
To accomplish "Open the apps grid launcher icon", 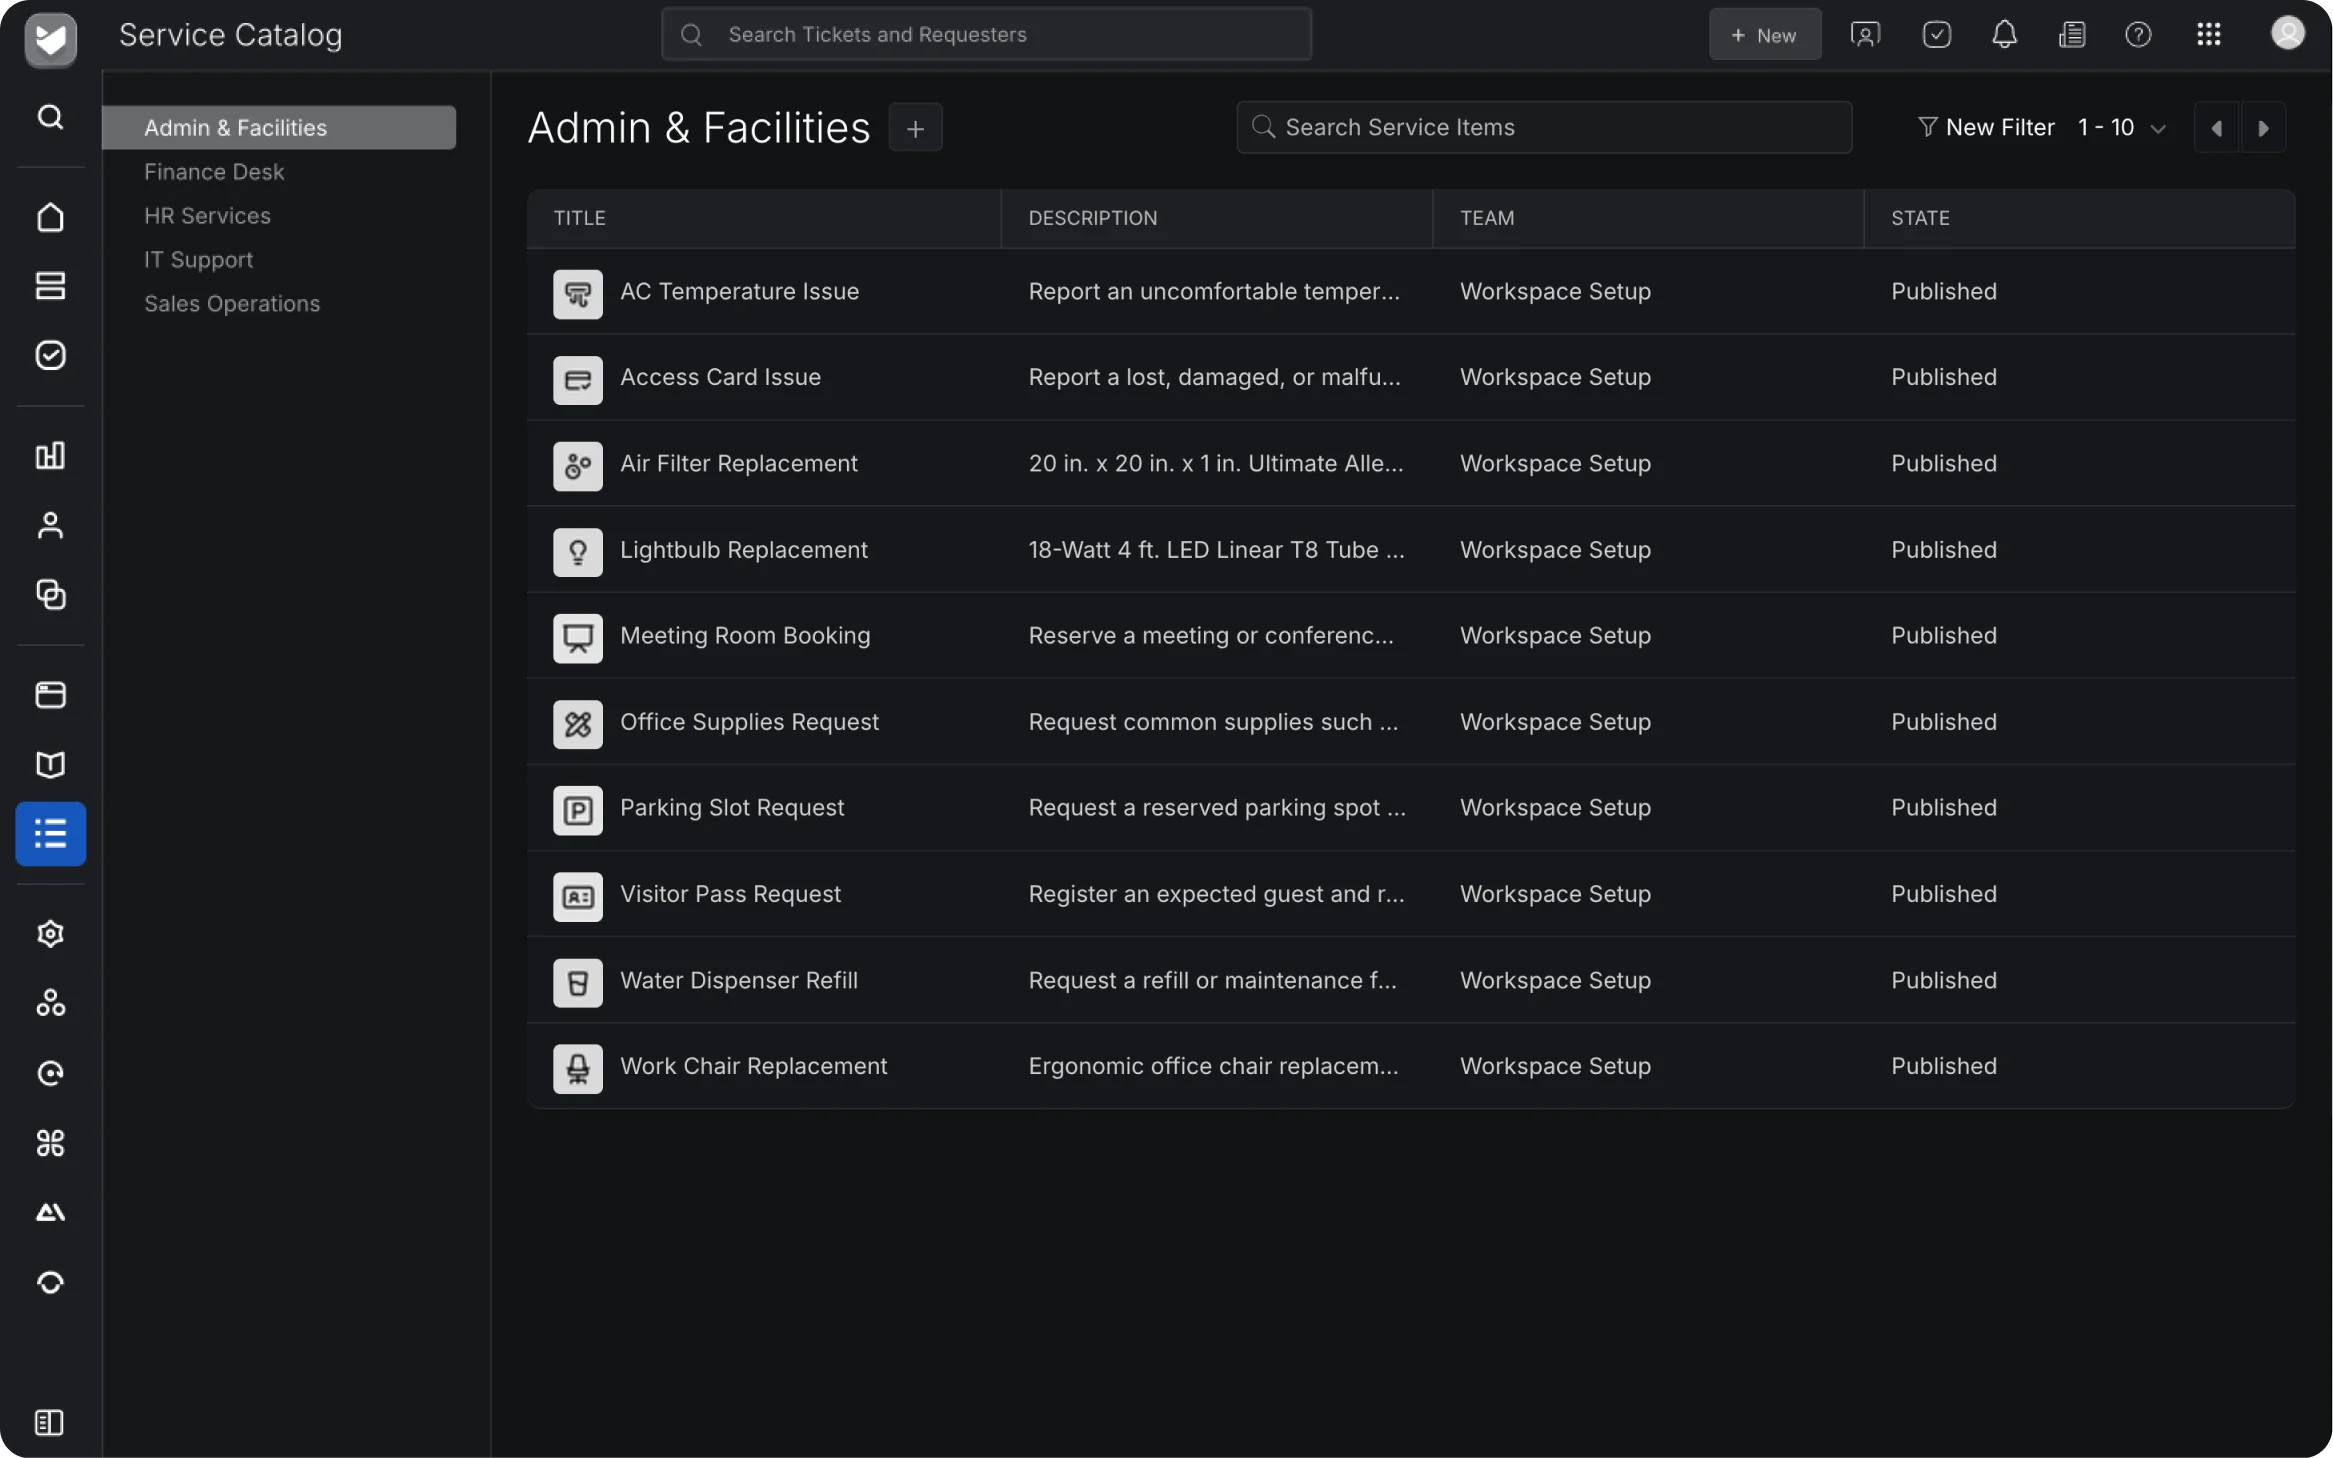I will [x=2208, y=35].
